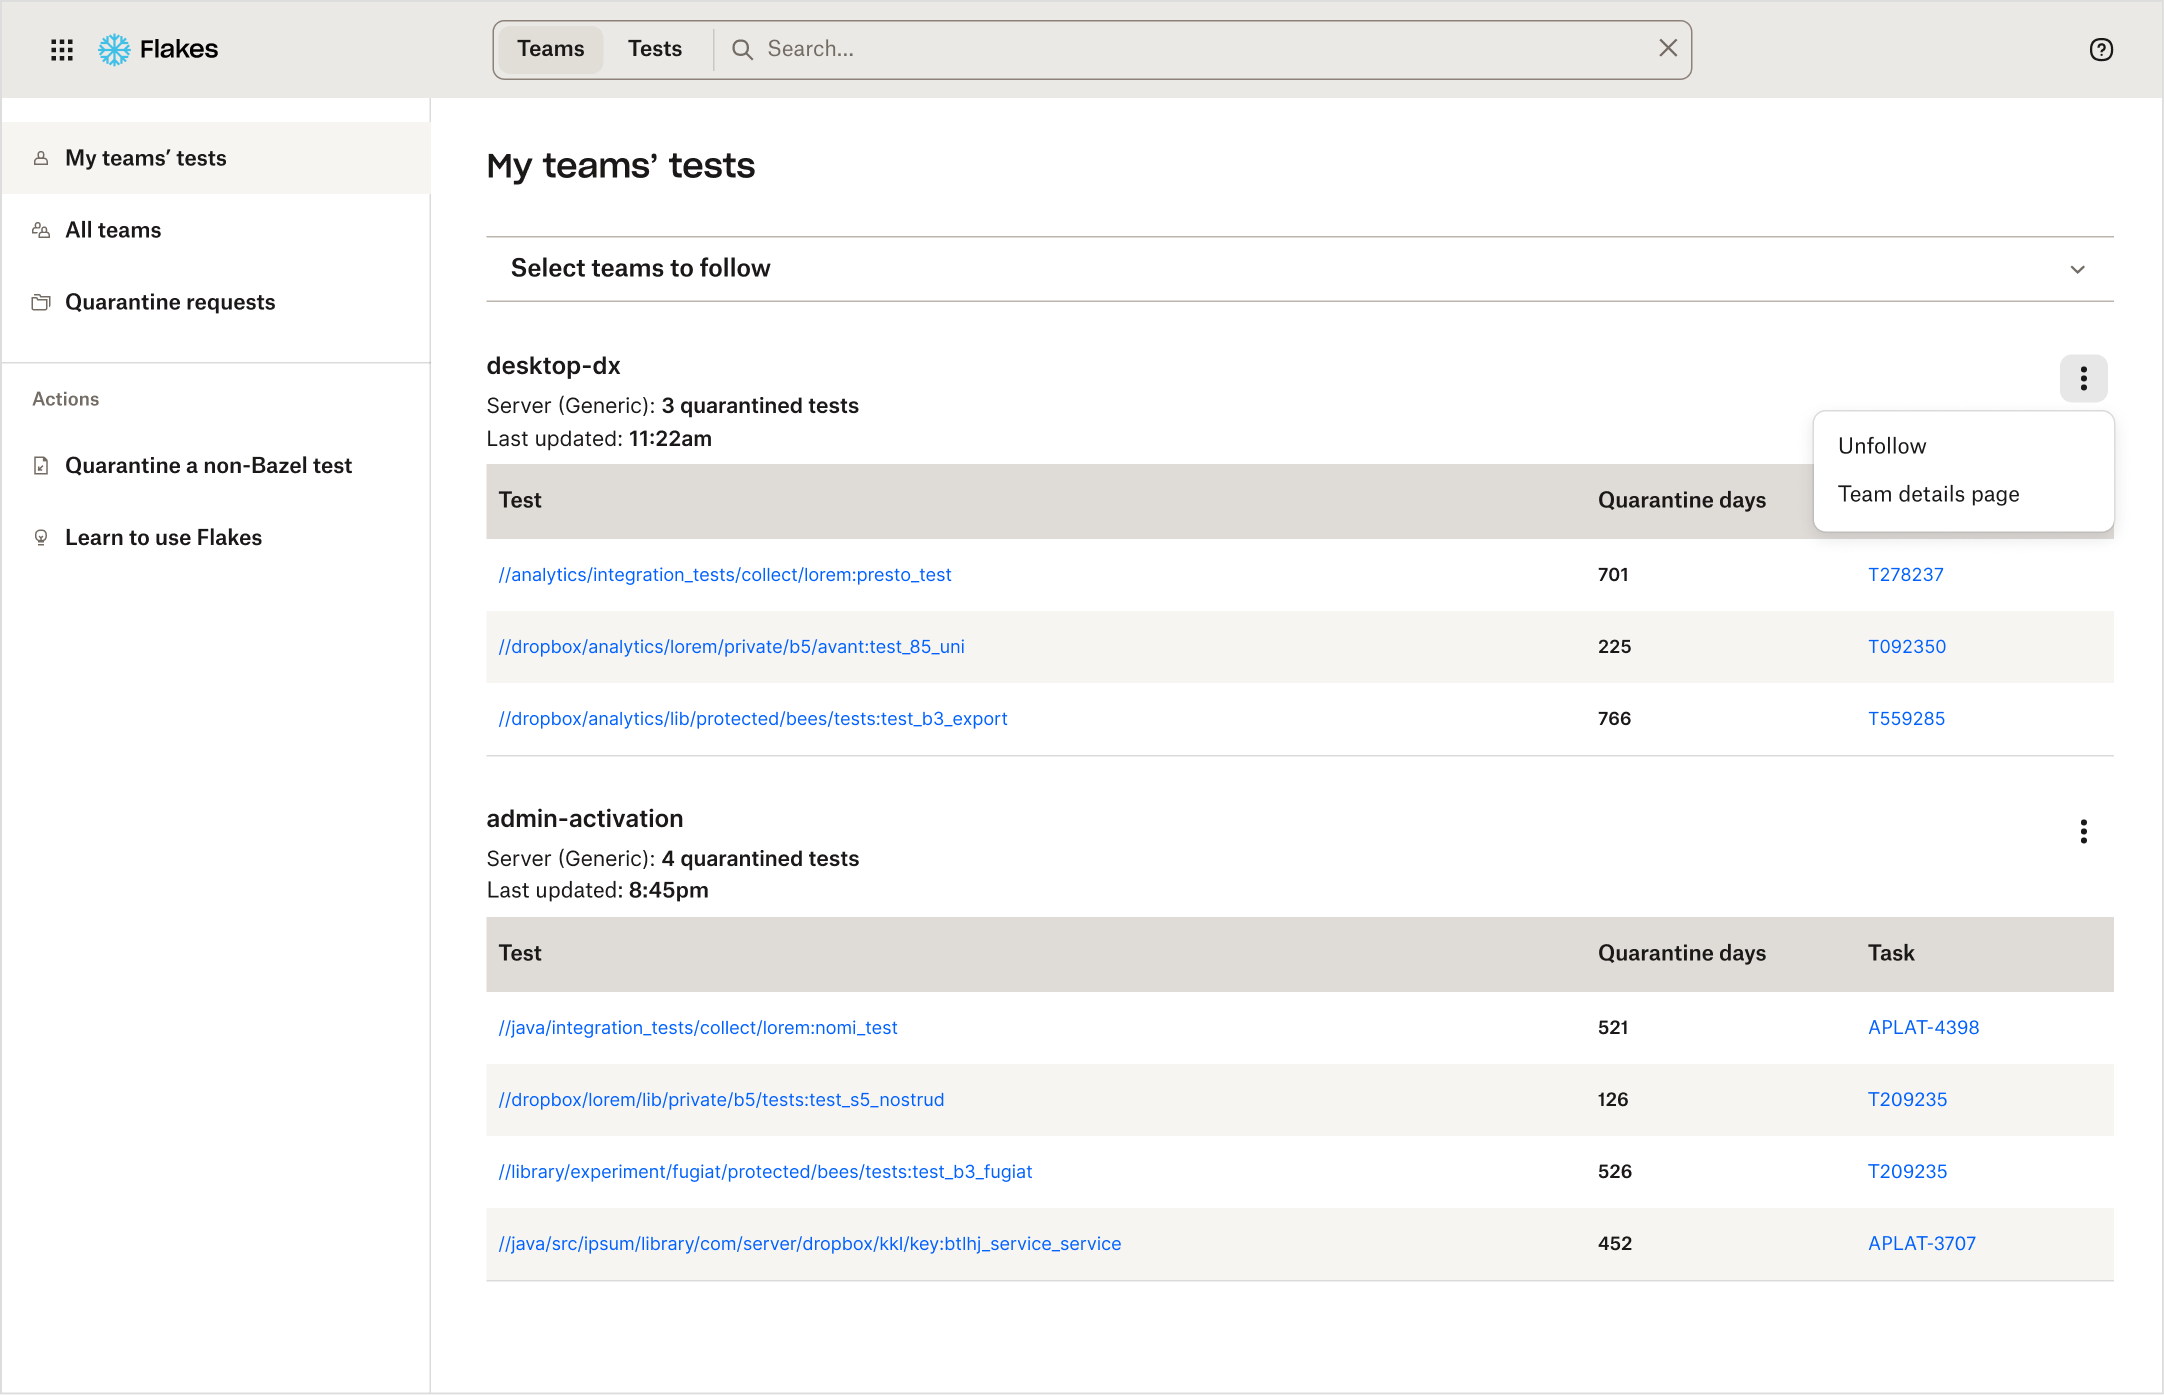Open Quarantine a non-Bazel test action
The height and width of the screenshot is (1395, 2164).
click(208, 466)
